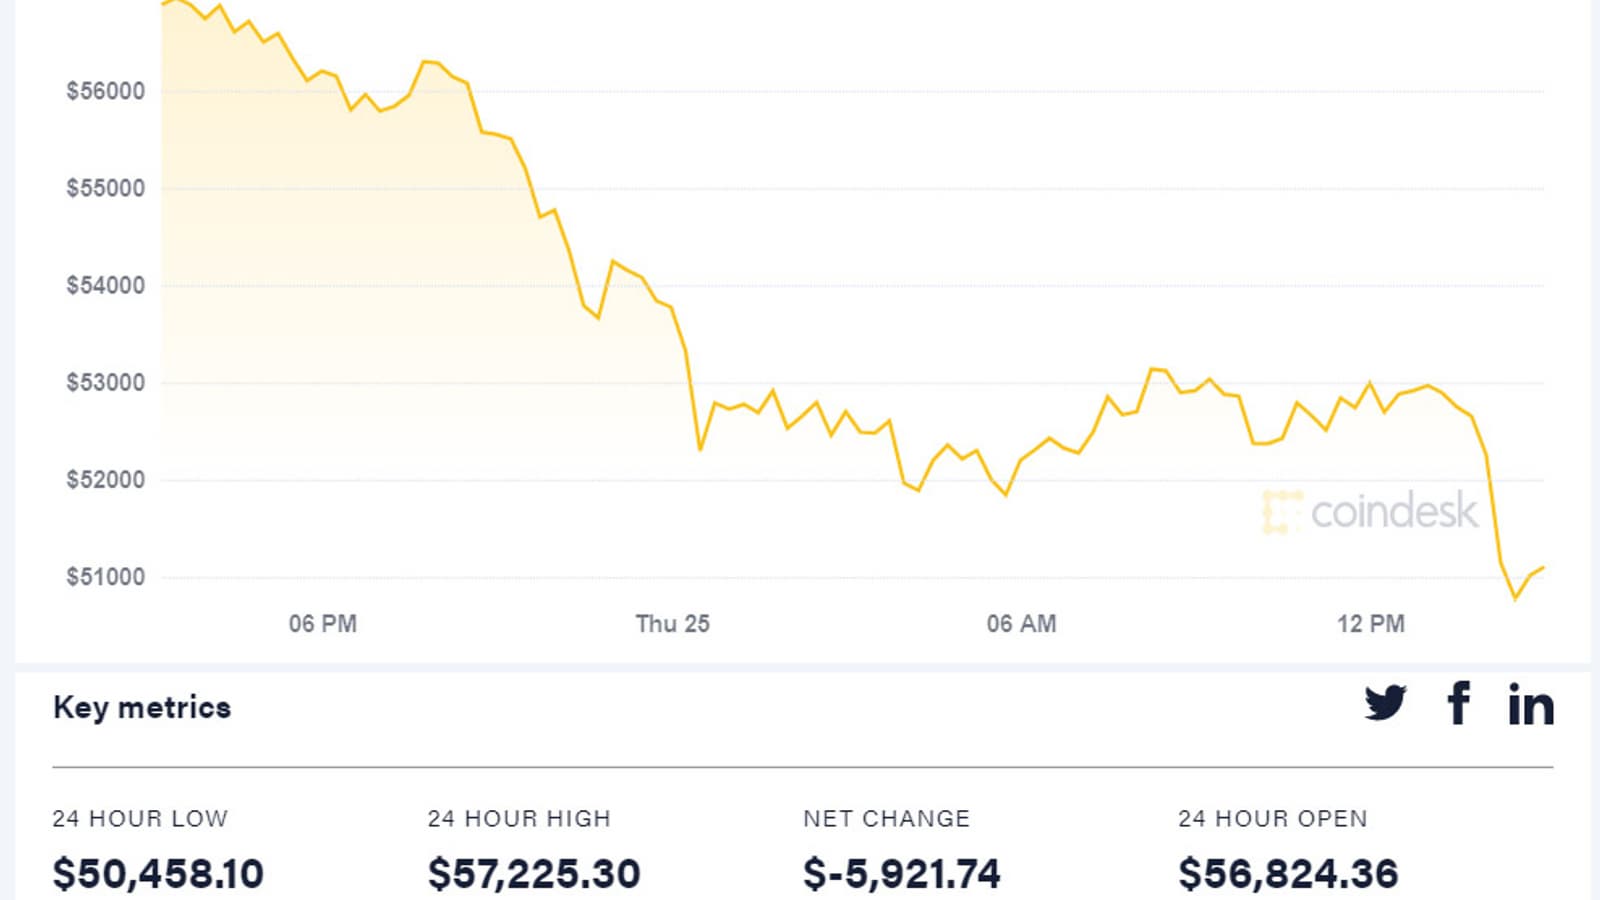1600x900 pixels.
Task: Click the $52000 price axis label
Action: click(x=105, y=480)
